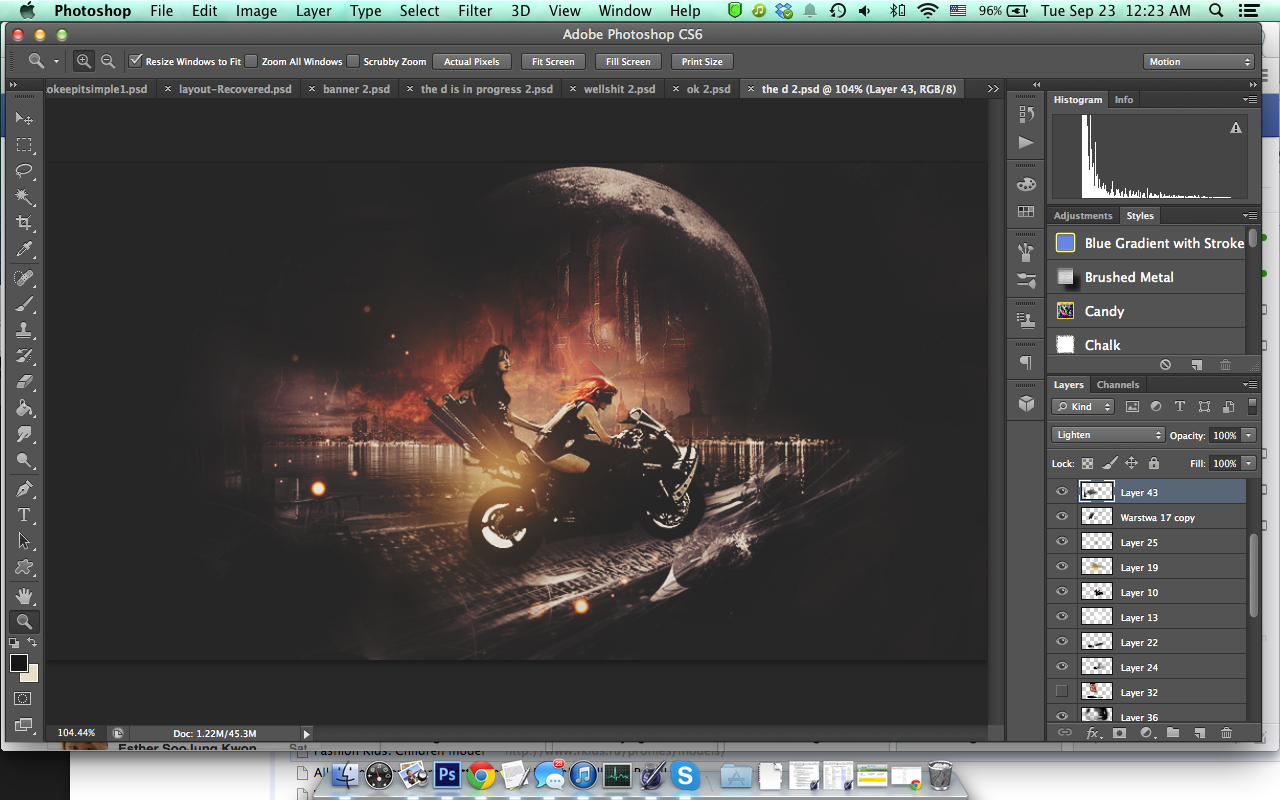Select the Brush tool

(x=24, y=304)
